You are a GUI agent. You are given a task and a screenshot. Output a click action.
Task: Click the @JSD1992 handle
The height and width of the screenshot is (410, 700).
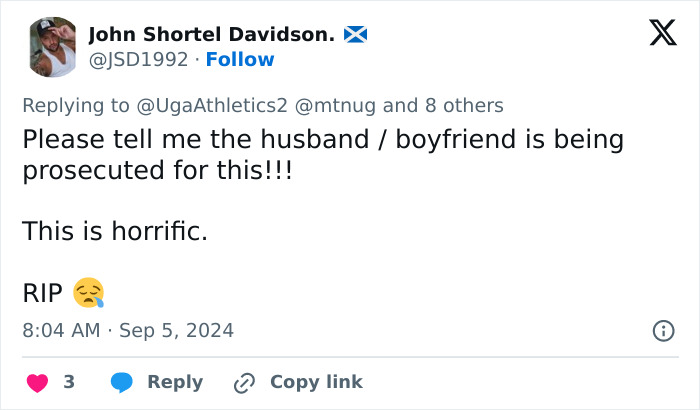138,60
